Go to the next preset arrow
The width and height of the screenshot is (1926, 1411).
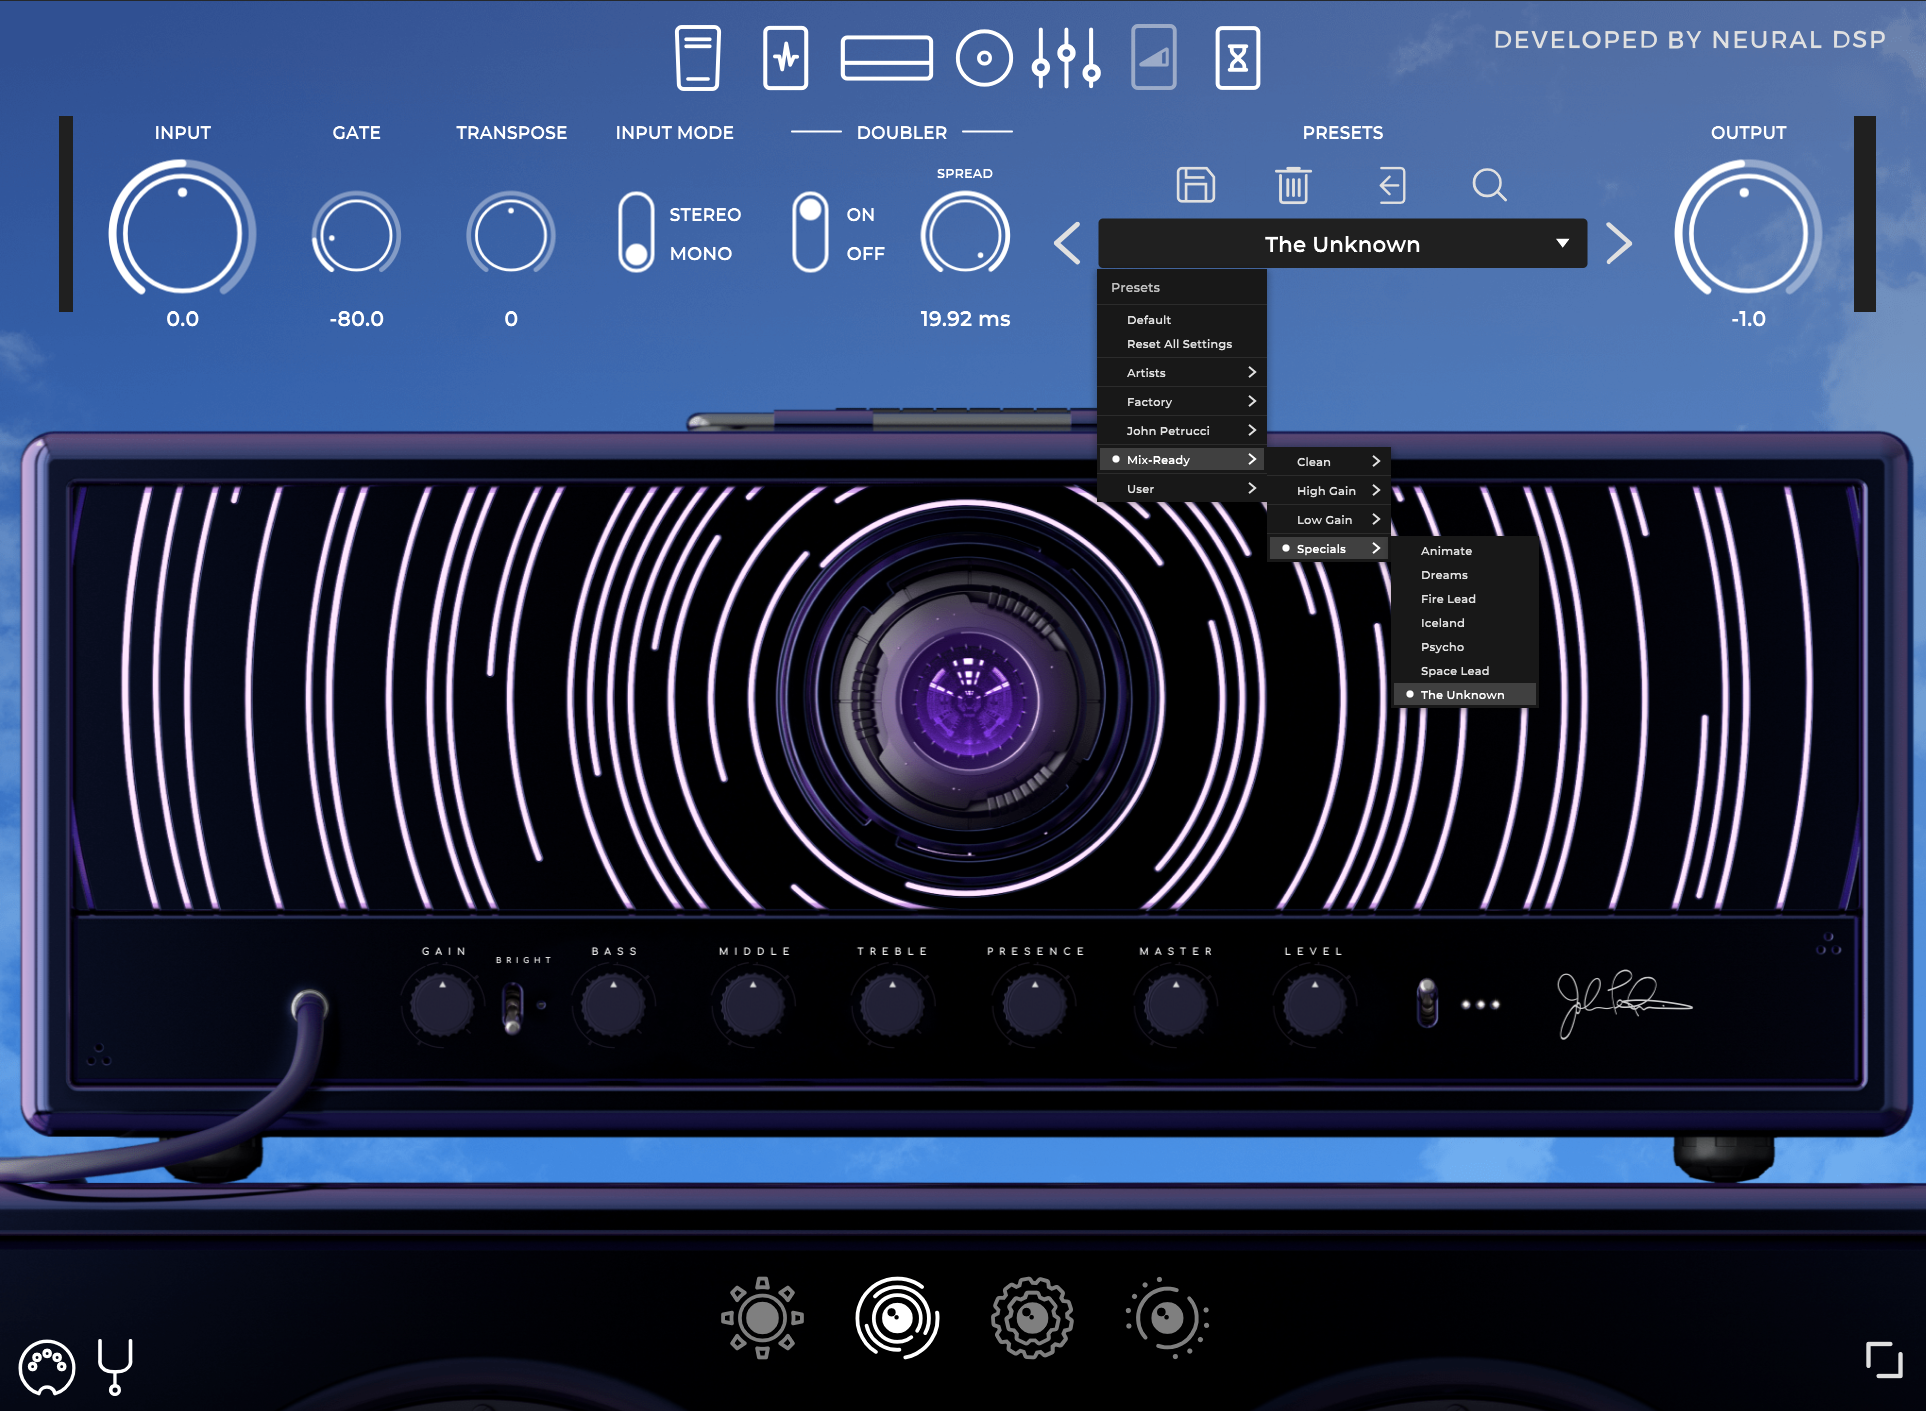[1619, 243]
